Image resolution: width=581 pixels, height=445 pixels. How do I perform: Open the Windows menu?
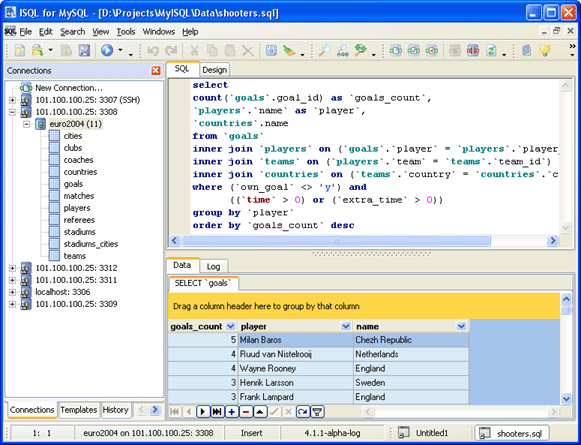coord(159,32)
